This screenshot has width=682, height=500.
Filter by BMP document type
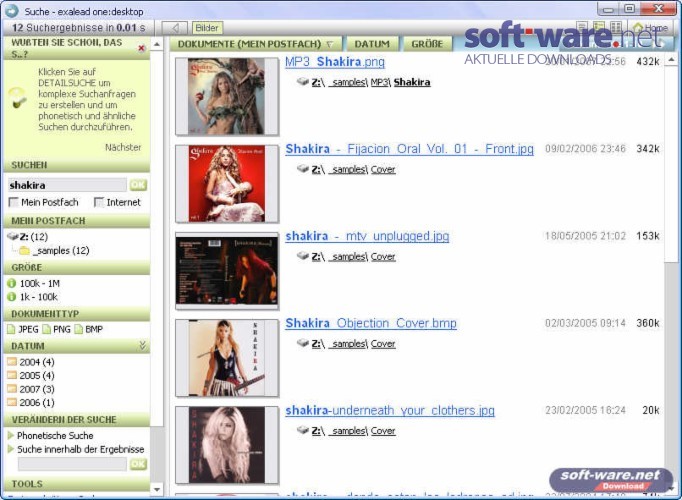[x=89, y=330]
